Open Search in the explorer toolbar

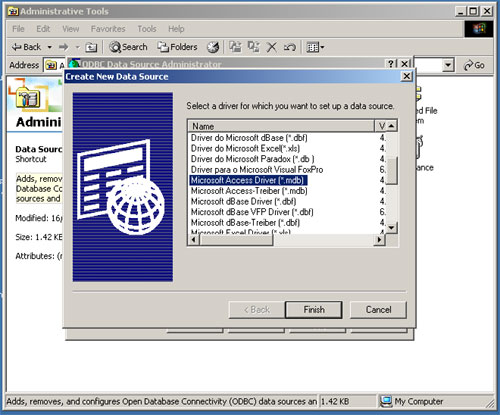128,47
